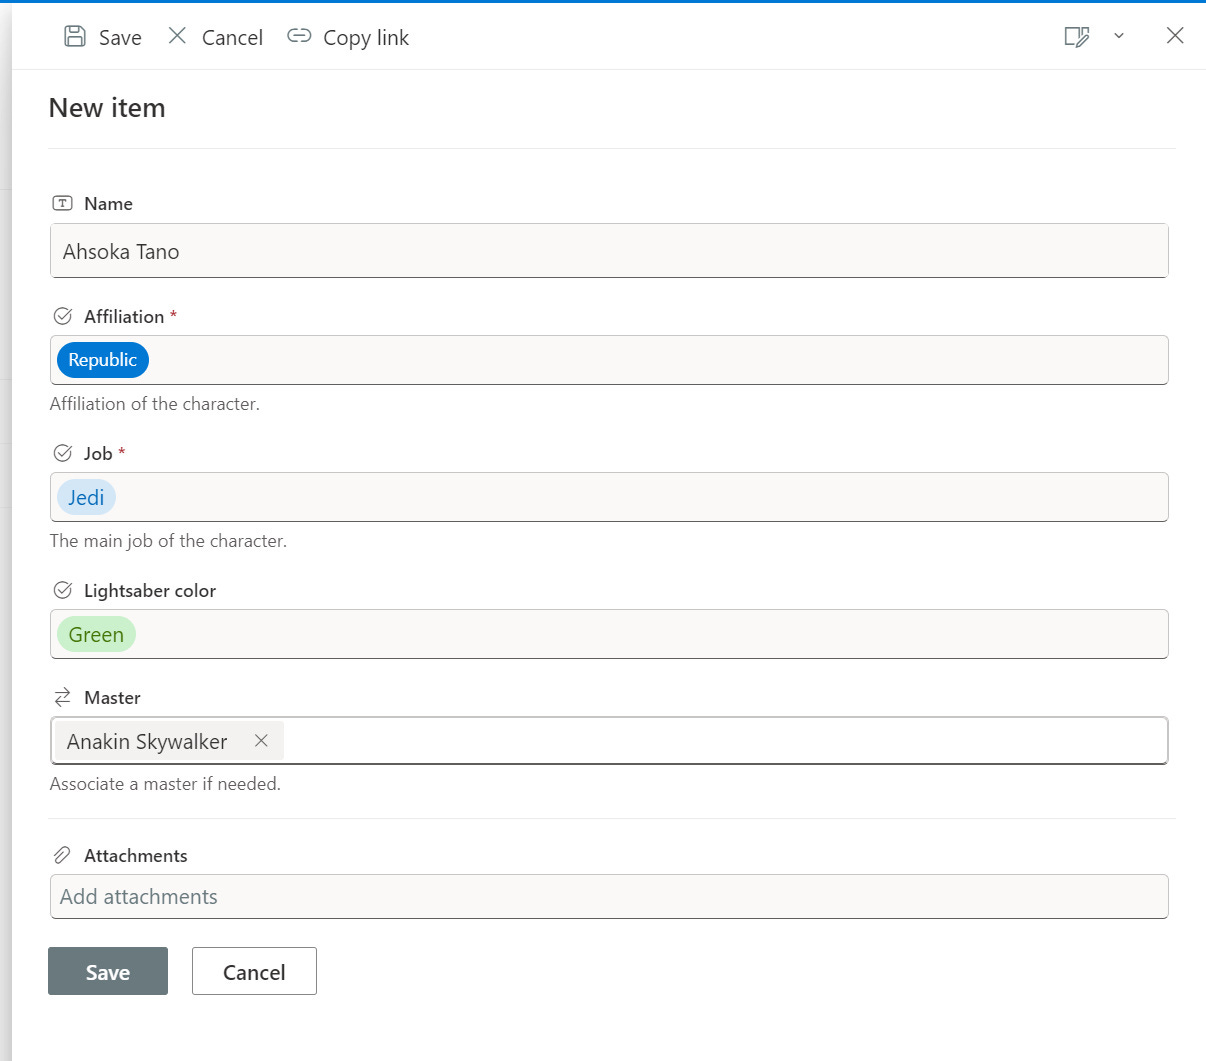Open the edit form icon at top right

click(1077, 37)
